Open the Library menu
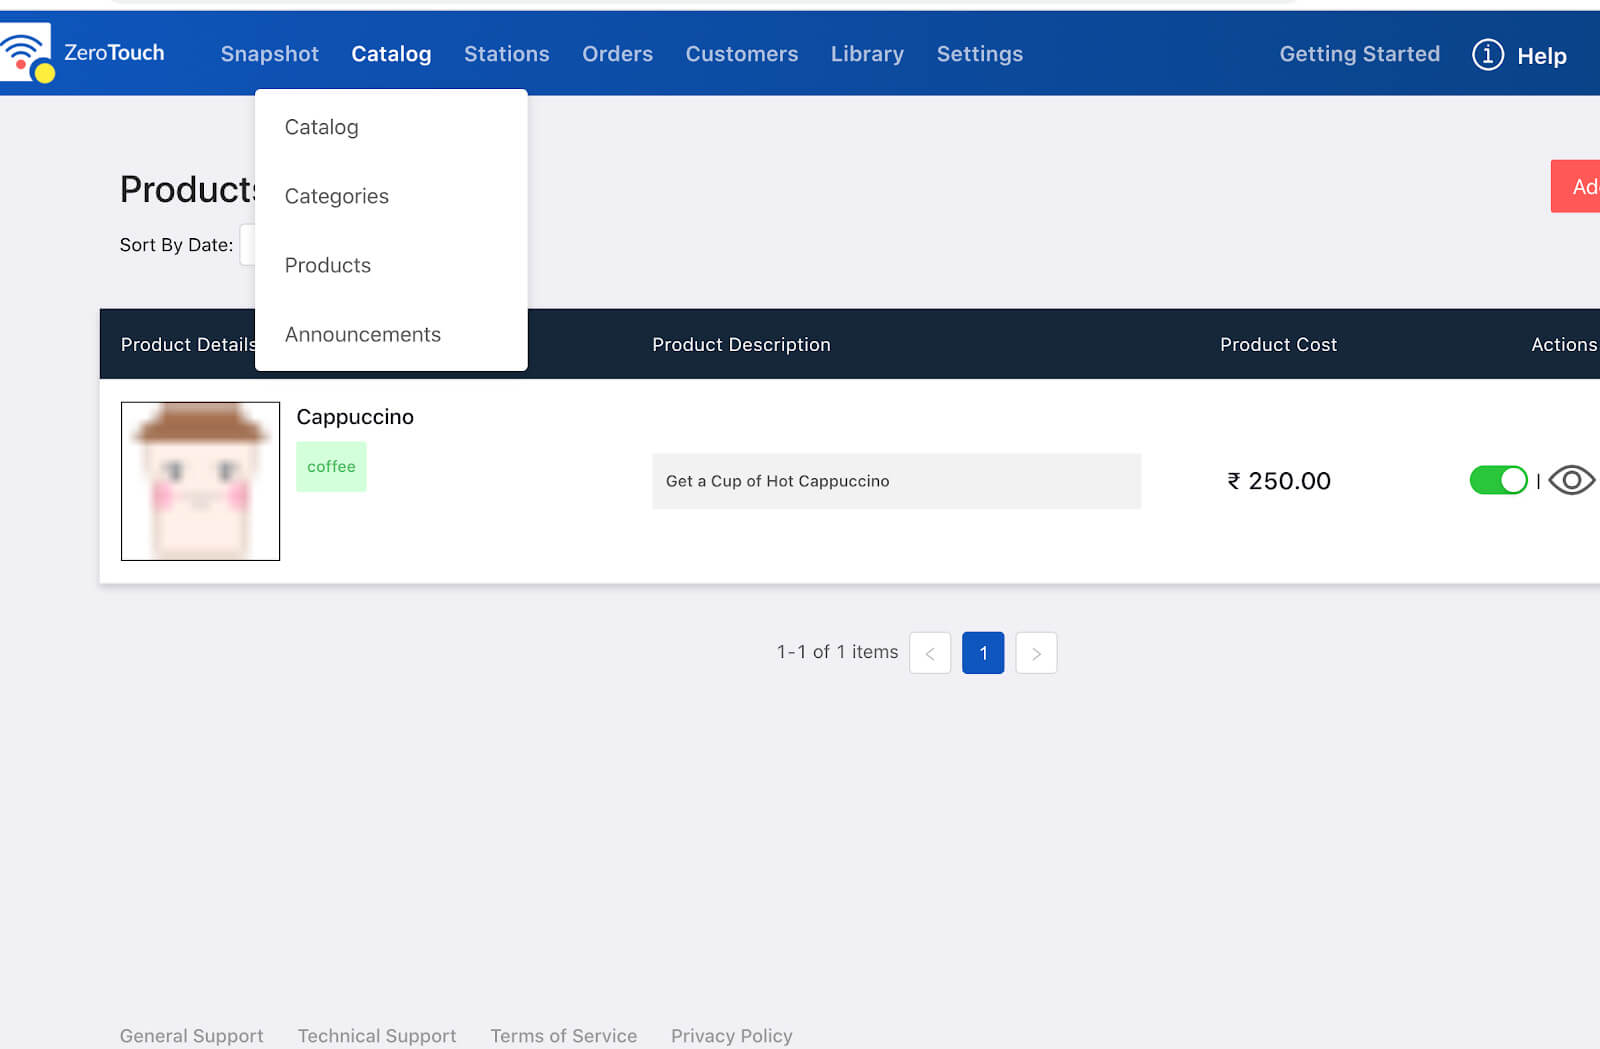Screen dimensions: 1600x1049 867,54
